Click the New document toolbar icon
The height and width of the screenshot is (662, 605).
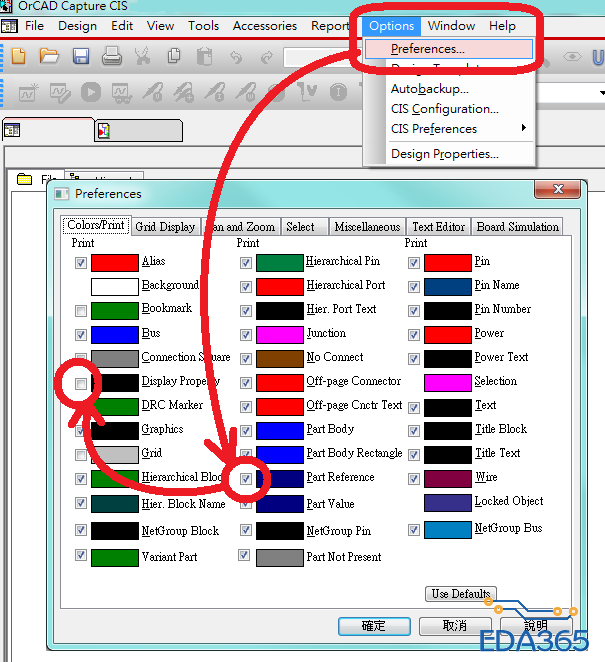pos(19,56)
